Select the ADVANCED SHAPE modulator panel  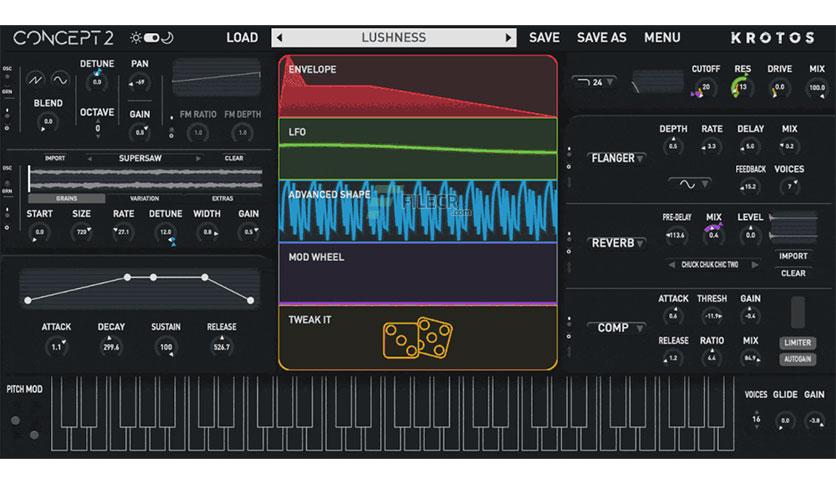click(418, 212)
